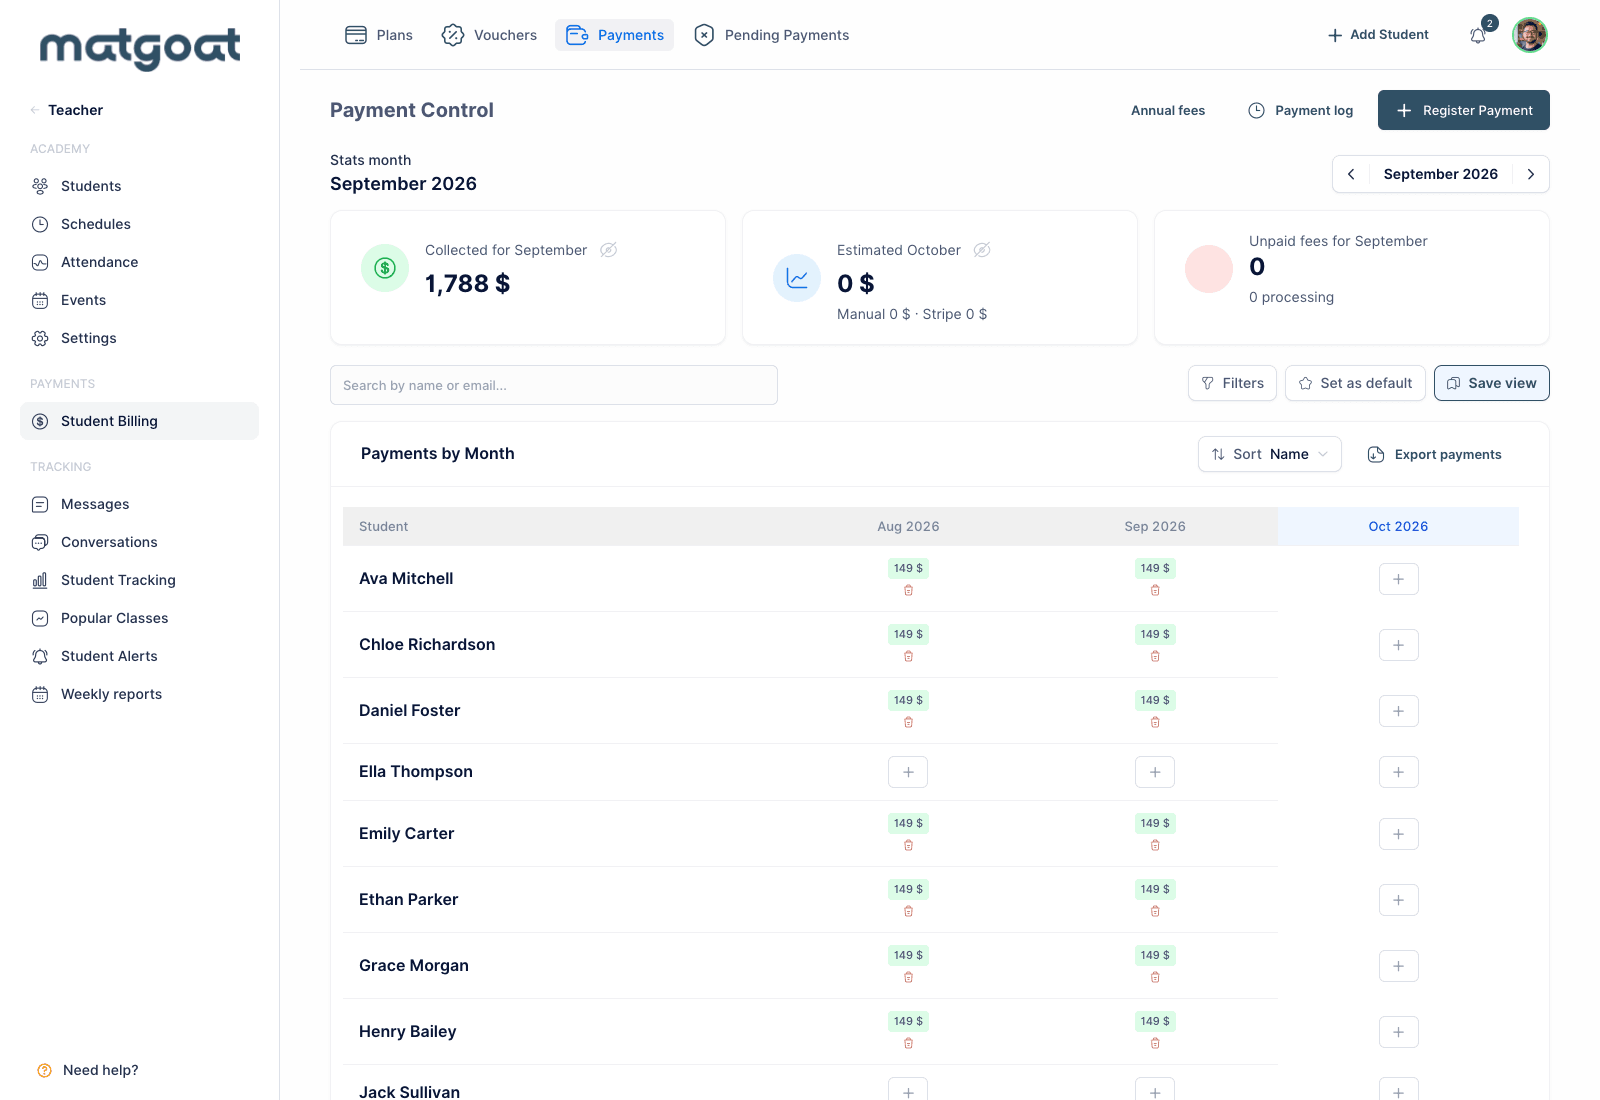Switch to the Plans tab

tap(378, 35)
